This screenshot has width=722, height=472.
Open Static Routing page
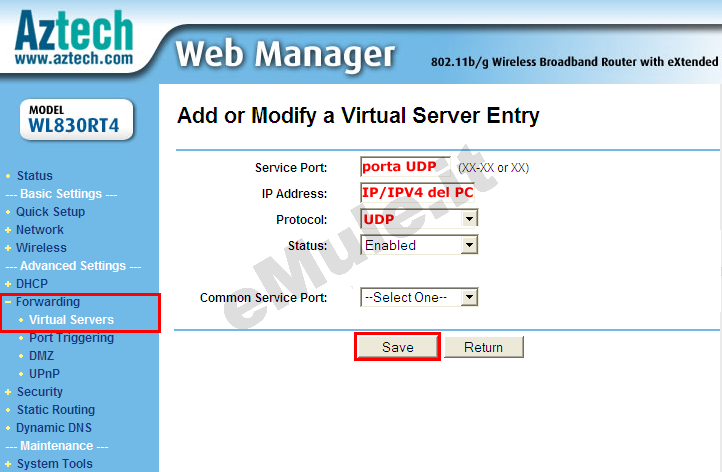56,409
